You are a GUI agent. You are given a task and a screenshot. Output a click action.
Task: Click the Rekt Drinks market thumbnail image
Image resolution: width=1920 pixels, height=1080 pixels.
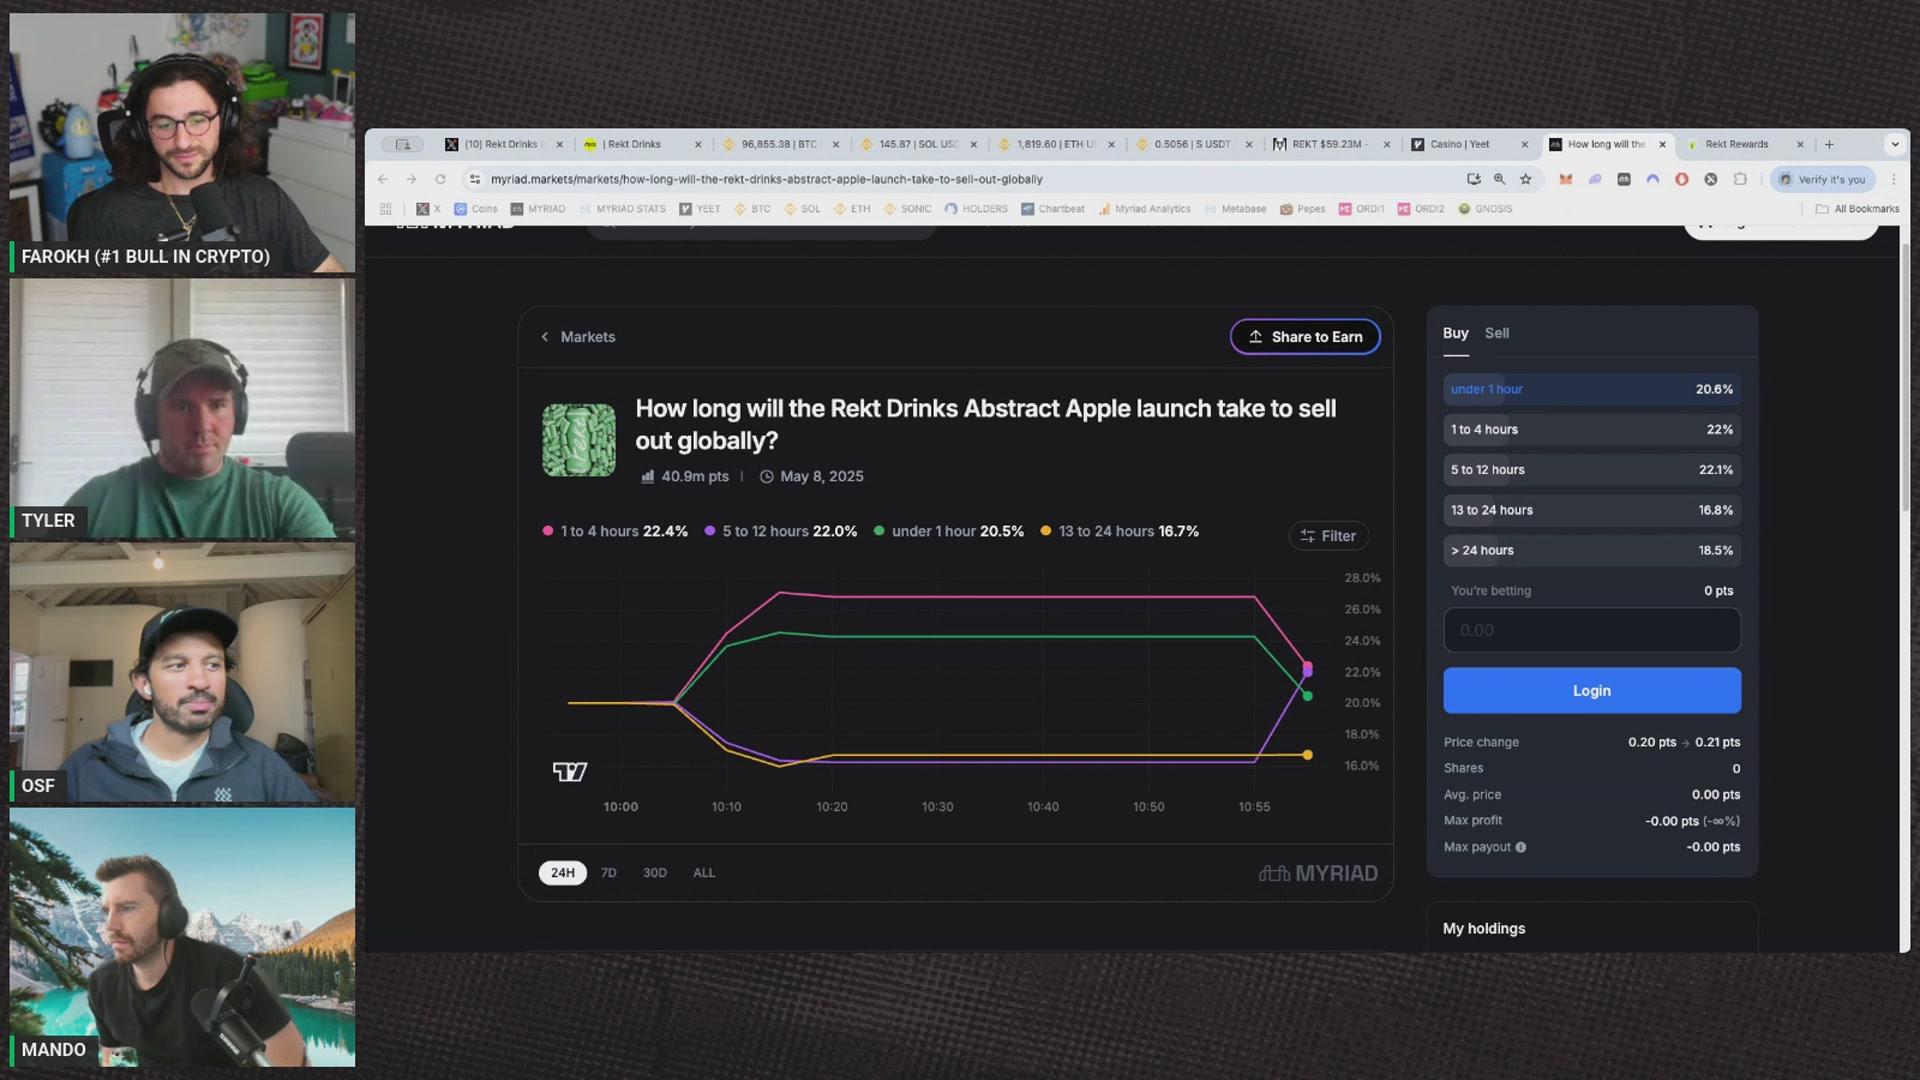579,440
